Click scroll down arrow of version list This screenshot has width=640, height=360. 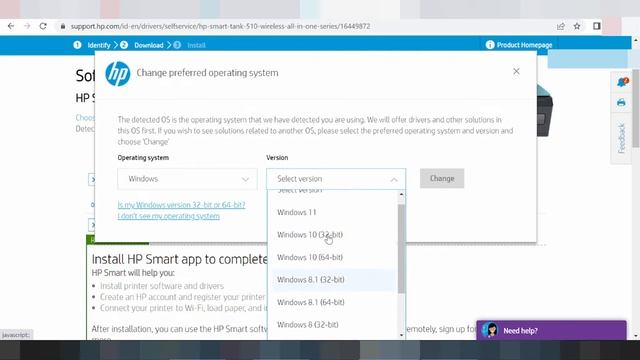click(x=401, y=336)
